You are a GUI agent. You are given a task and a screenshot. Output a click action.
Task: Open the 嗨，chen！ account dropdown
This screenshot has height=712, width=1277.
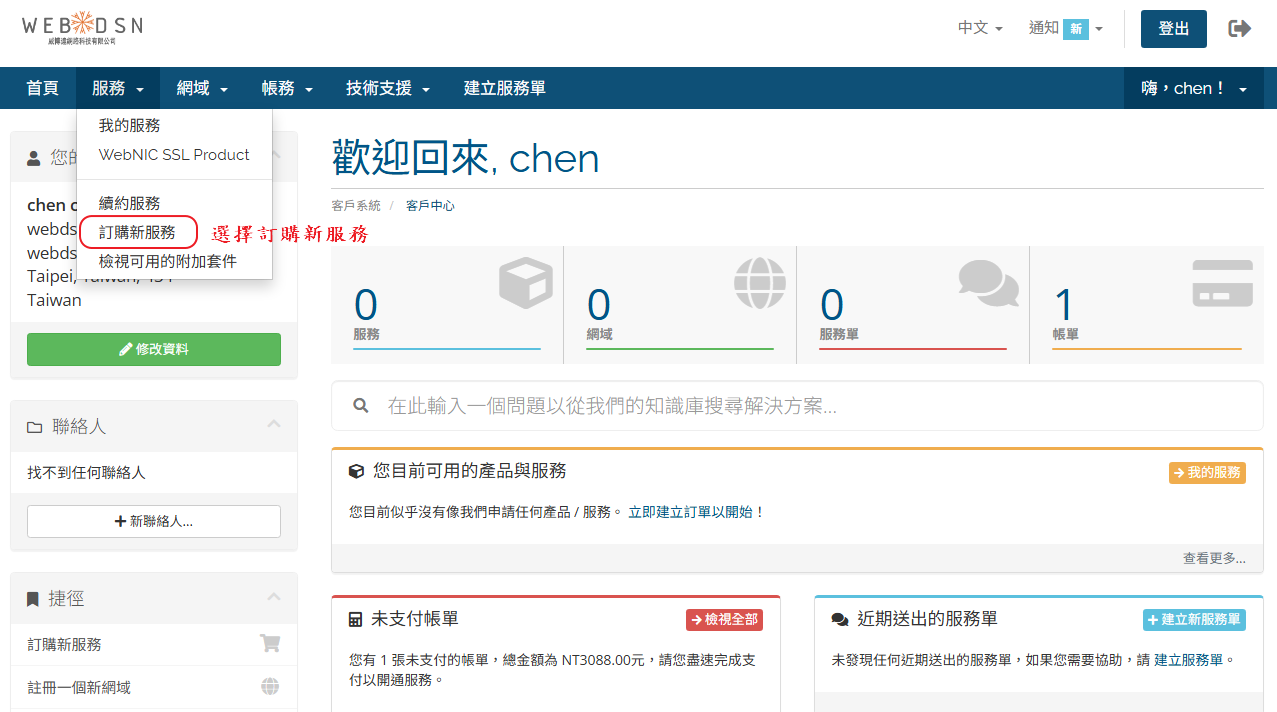pos(1194,88)
